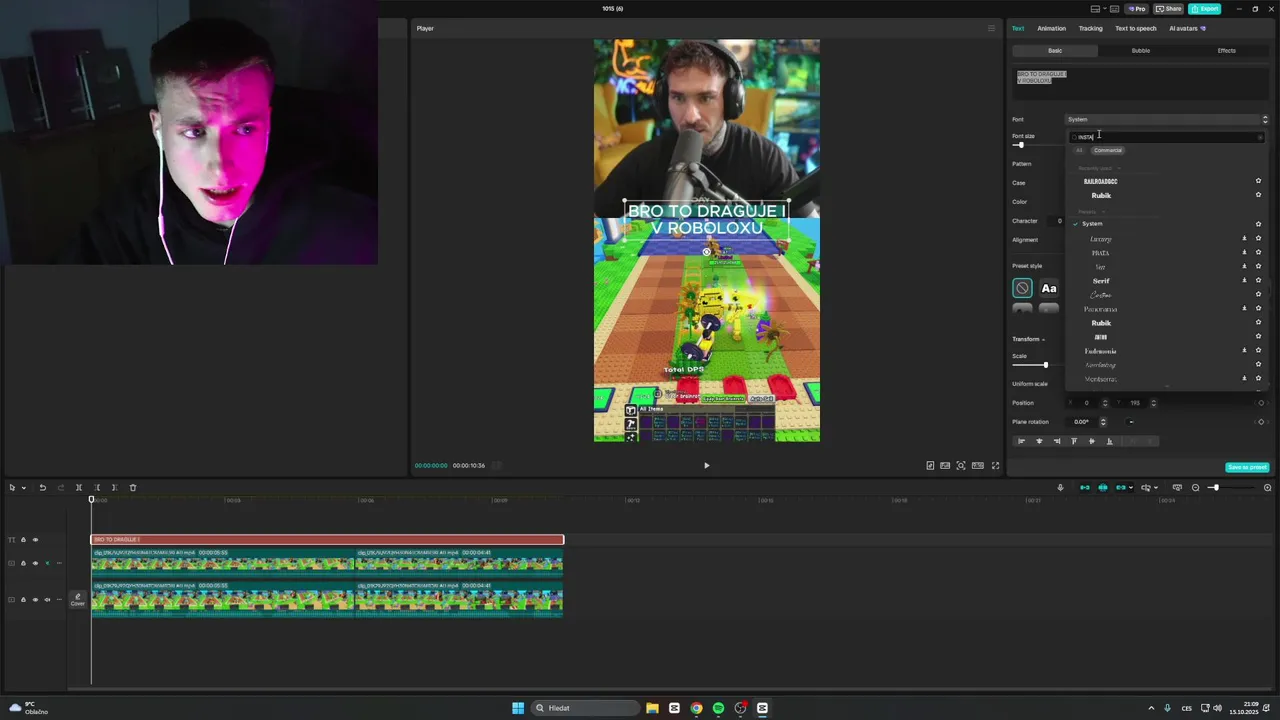Switch to the Animation tab
The image size is (1280, 720).
1051,28
